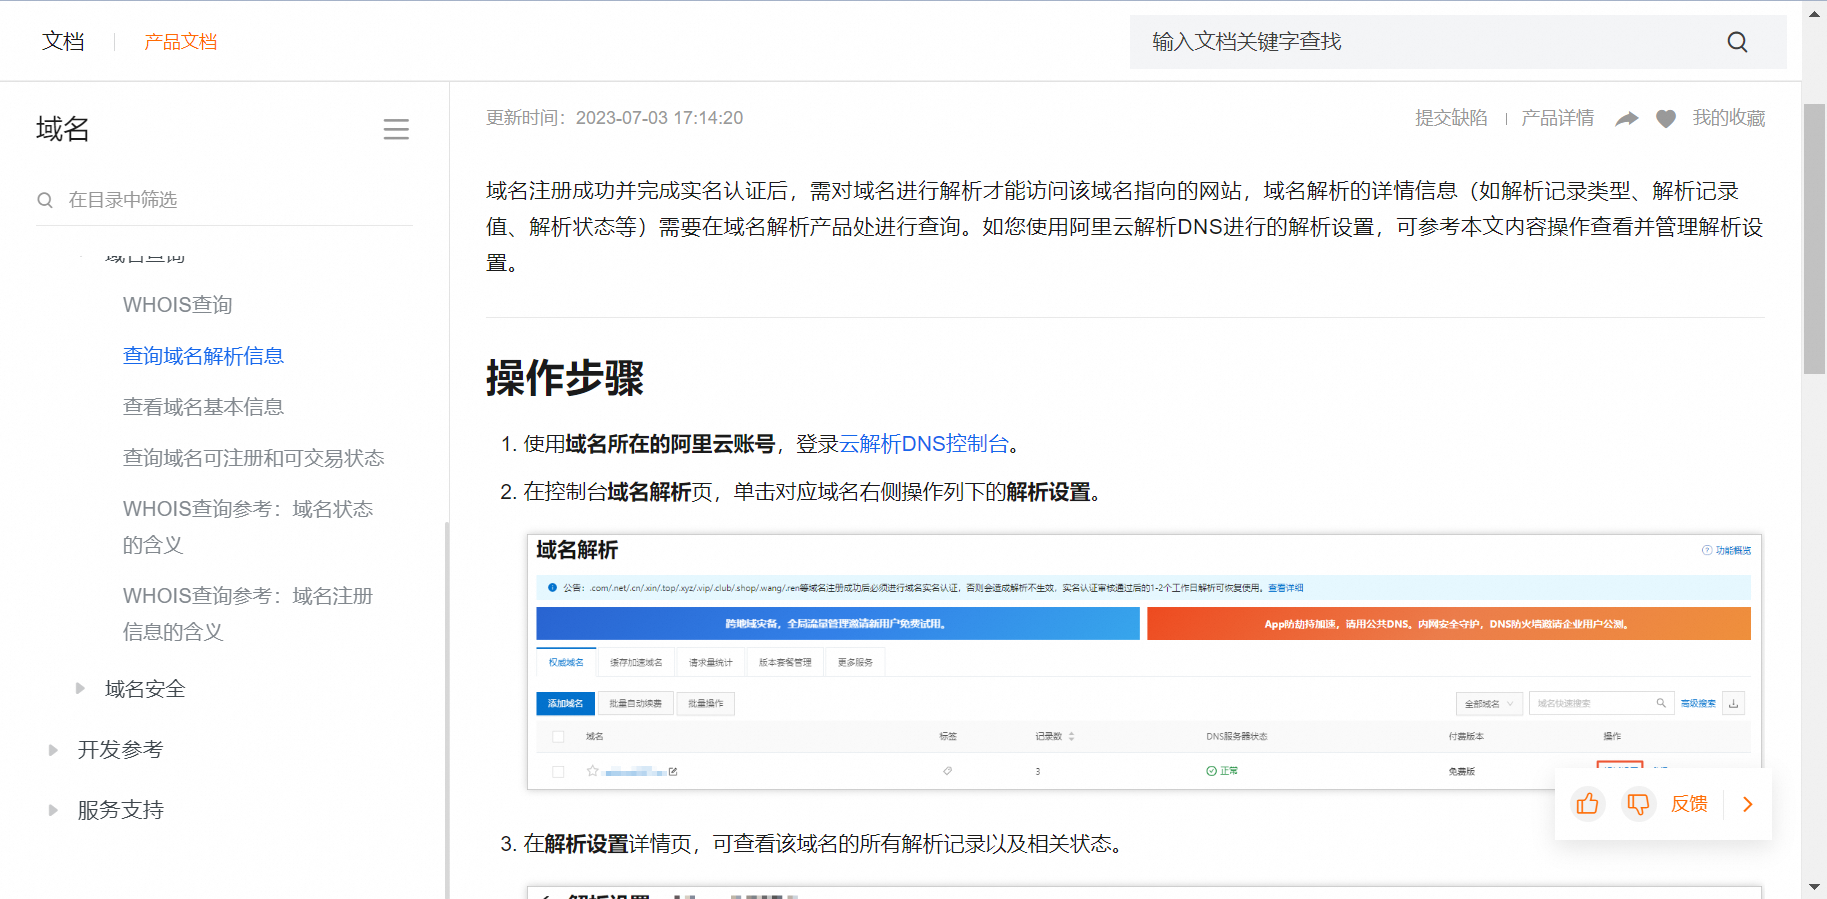Click the thumbs-down feedback icon
This screenshot has width=1827, height=899.
coord(1638,804)
